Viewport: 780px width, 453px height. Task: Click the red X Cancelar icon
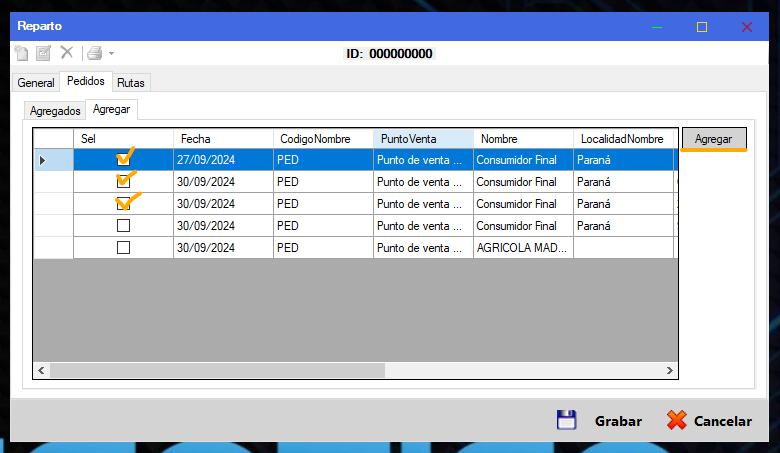(677, 421)
